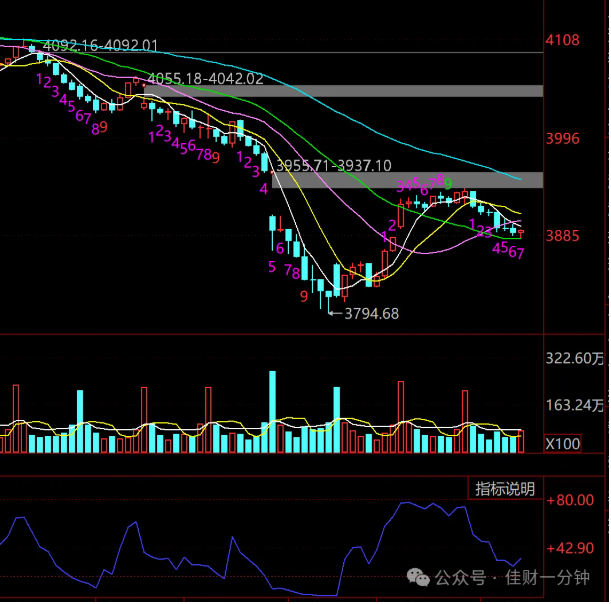611x604 pixels.
Task: Click the 3885 price axis label
Action: coord(562,236)
